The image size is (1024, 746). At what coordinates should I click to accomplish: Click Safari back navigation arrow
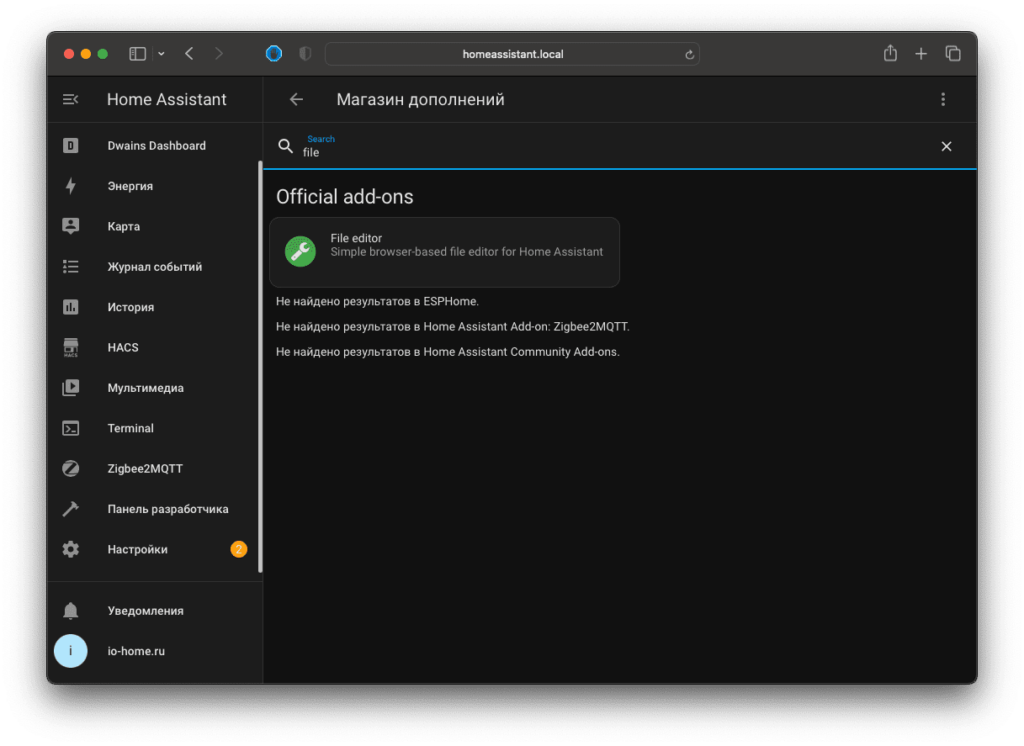(189, 54)
